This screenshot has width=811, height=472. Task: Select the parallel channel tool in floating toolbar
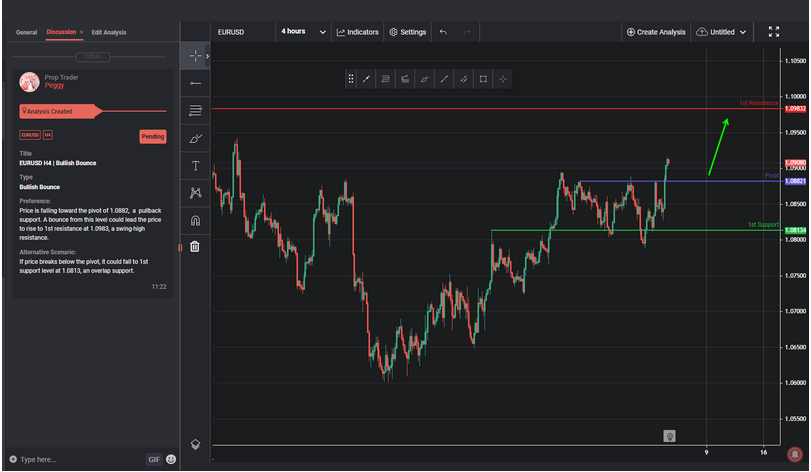(463, 79)
